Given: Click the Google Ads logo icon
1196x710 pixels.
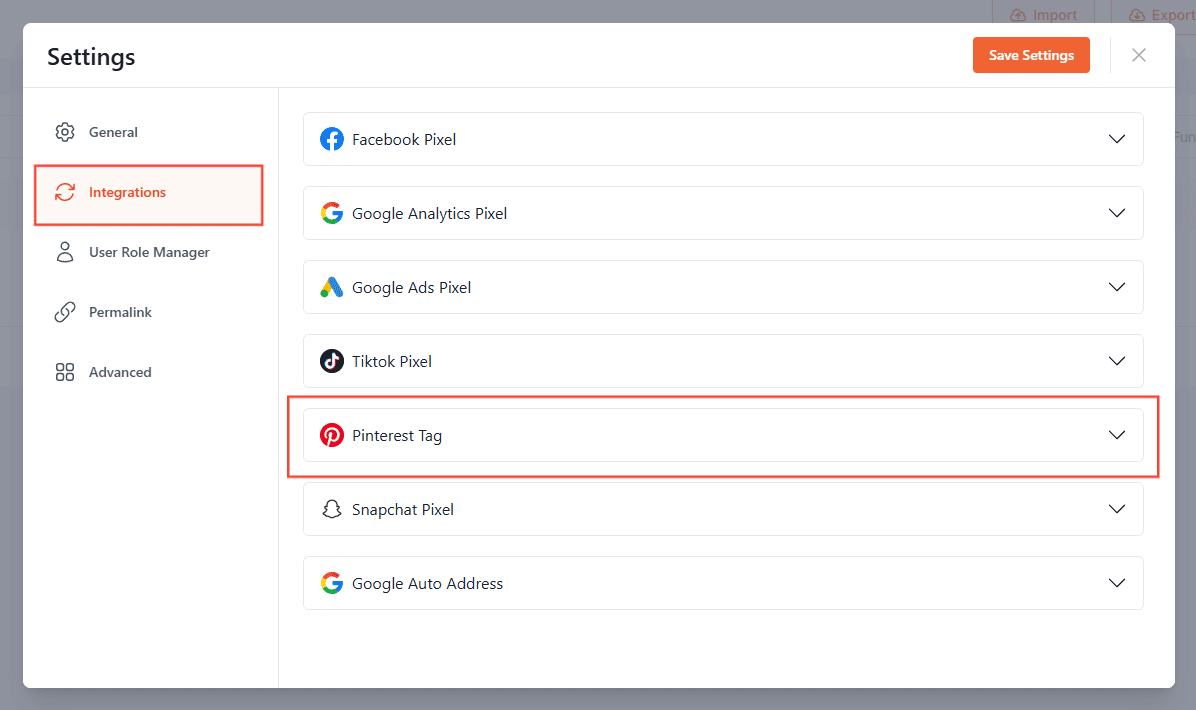Looking at the screenshot, I should click(x=331, y=288).
